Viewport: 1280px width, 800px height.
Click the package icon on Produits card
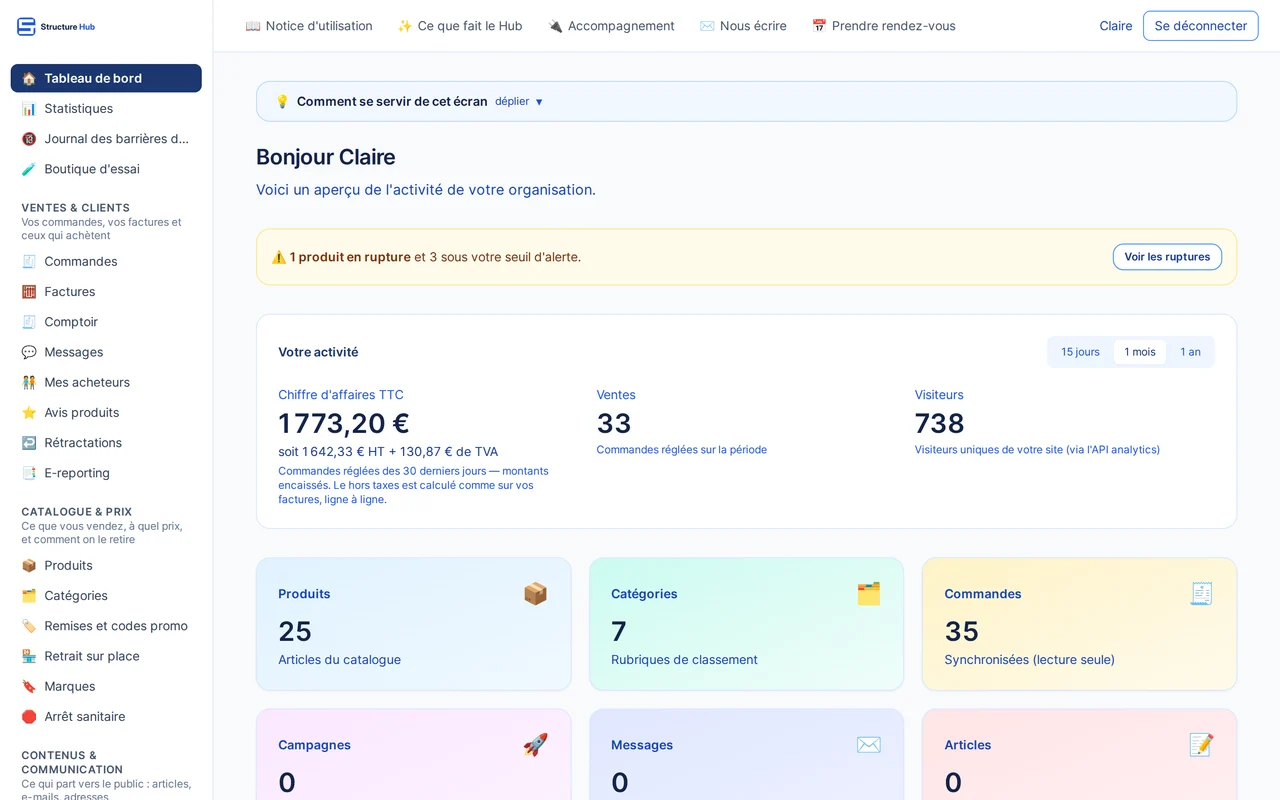pos(536,594)
